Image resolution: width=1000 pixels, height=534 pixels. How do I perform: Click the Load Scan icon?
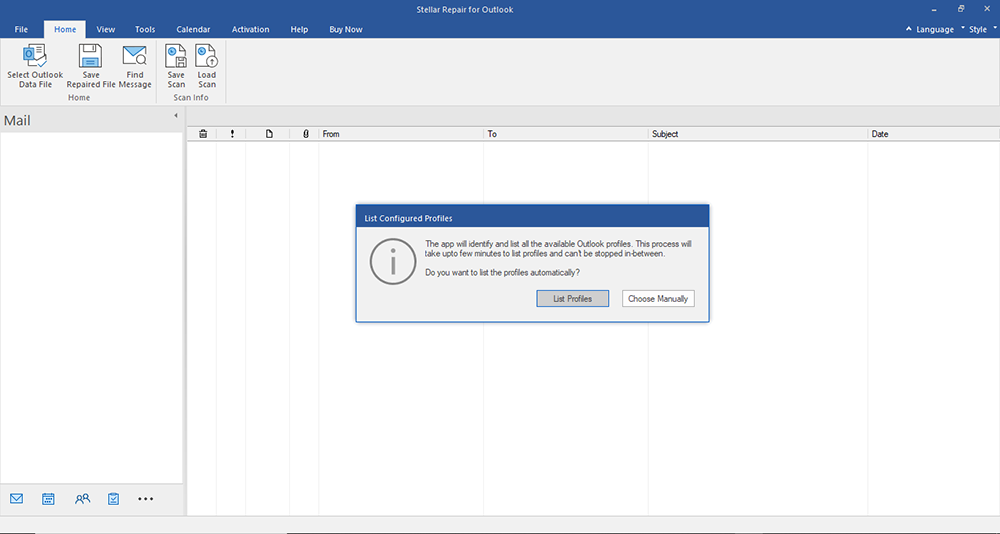(207, 56)
